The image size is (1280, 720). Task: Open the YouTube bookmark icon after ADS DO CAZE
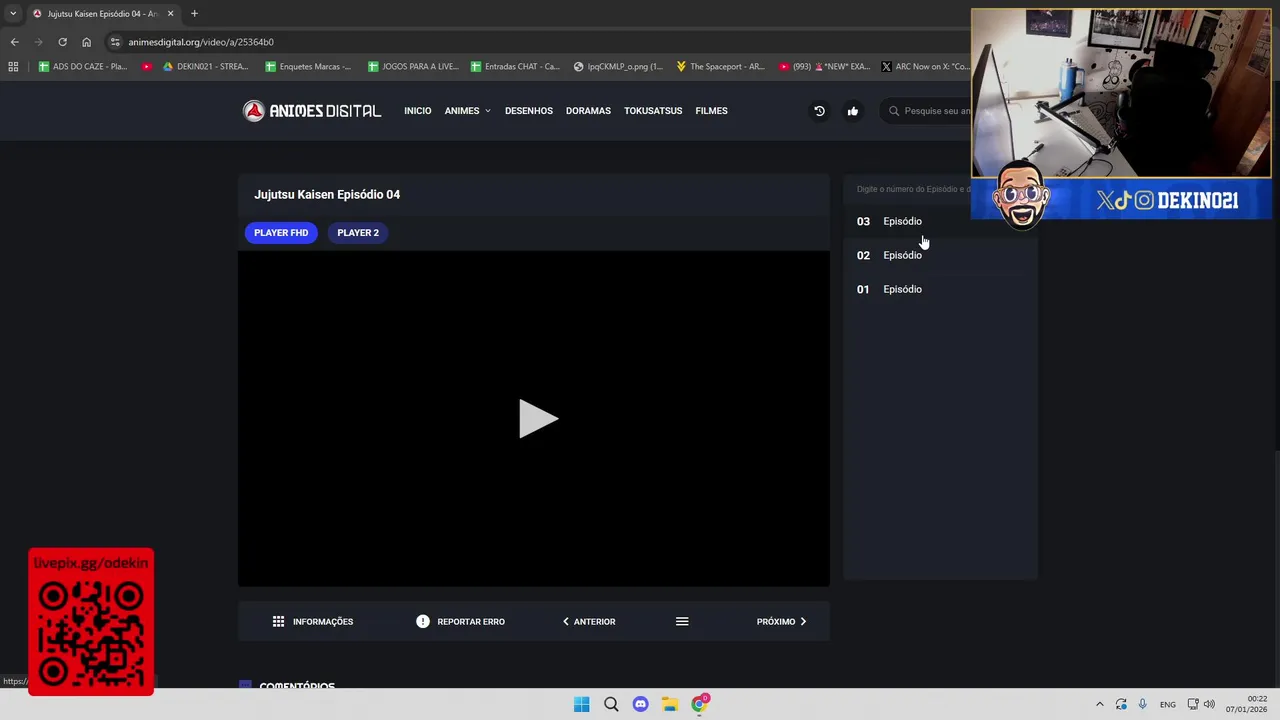tap(147, 67)
